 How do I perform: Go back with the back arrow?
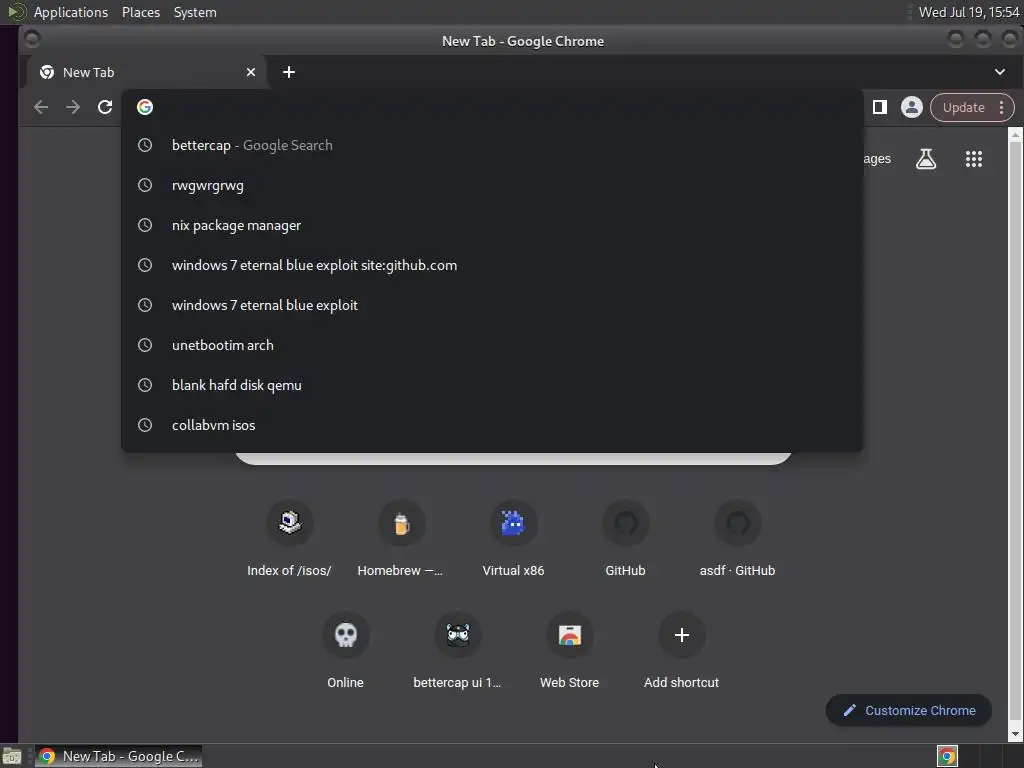coord(40,107)
